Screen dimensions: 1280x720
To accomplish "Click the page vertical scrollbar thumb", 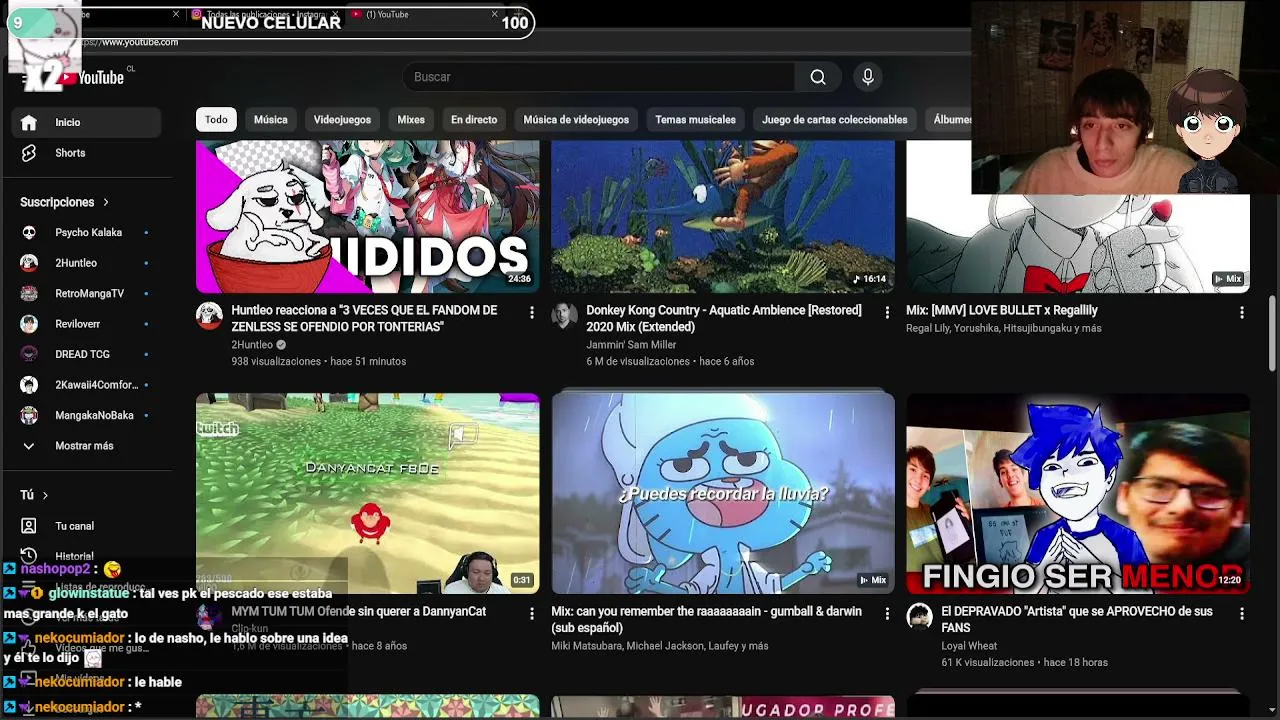I will point(1273,333).
